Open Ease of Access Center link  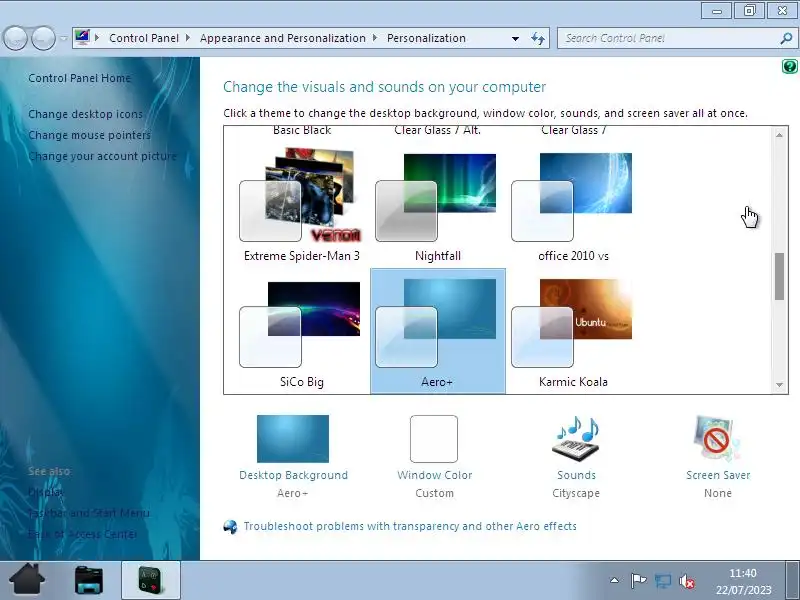click(83, 534)
